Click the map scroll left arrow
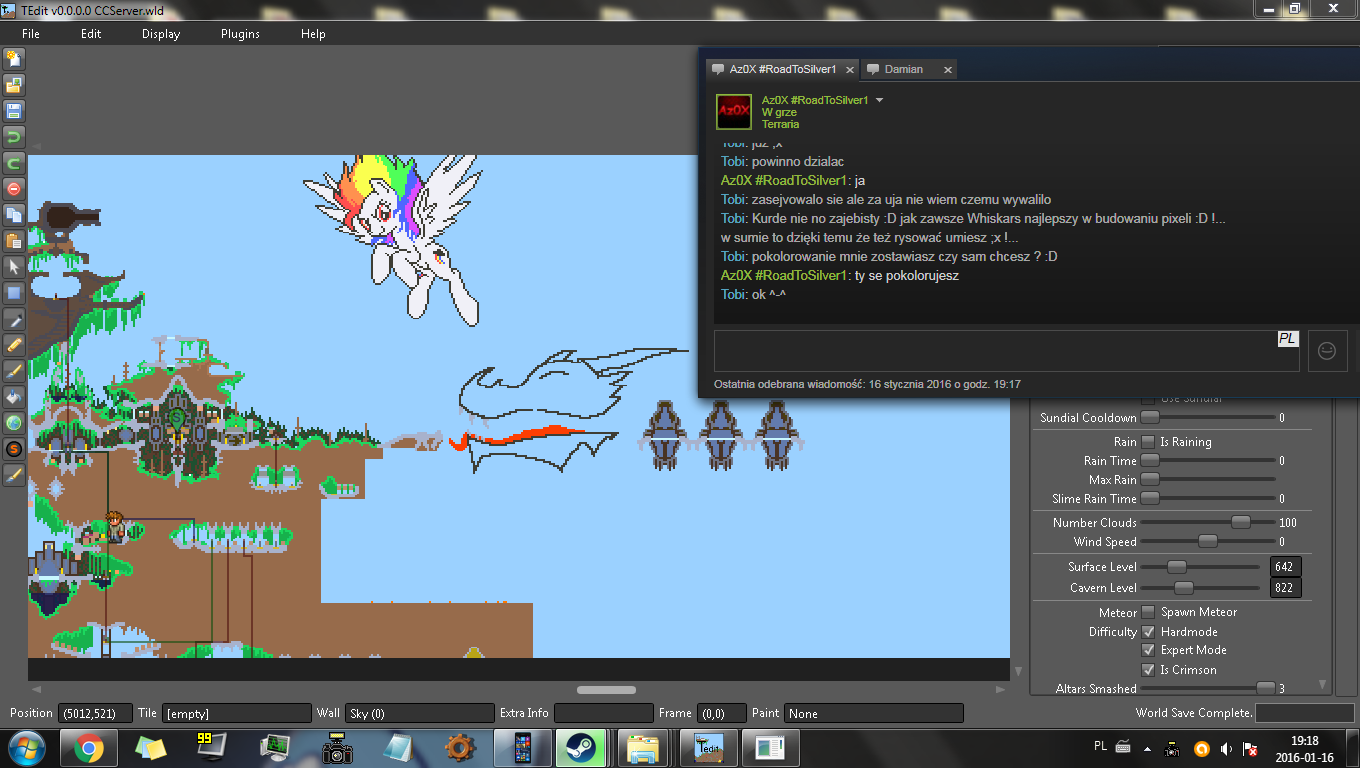The height and width of the screenshot is (768, 1360). pyautogui.click(x=36, y=689)
